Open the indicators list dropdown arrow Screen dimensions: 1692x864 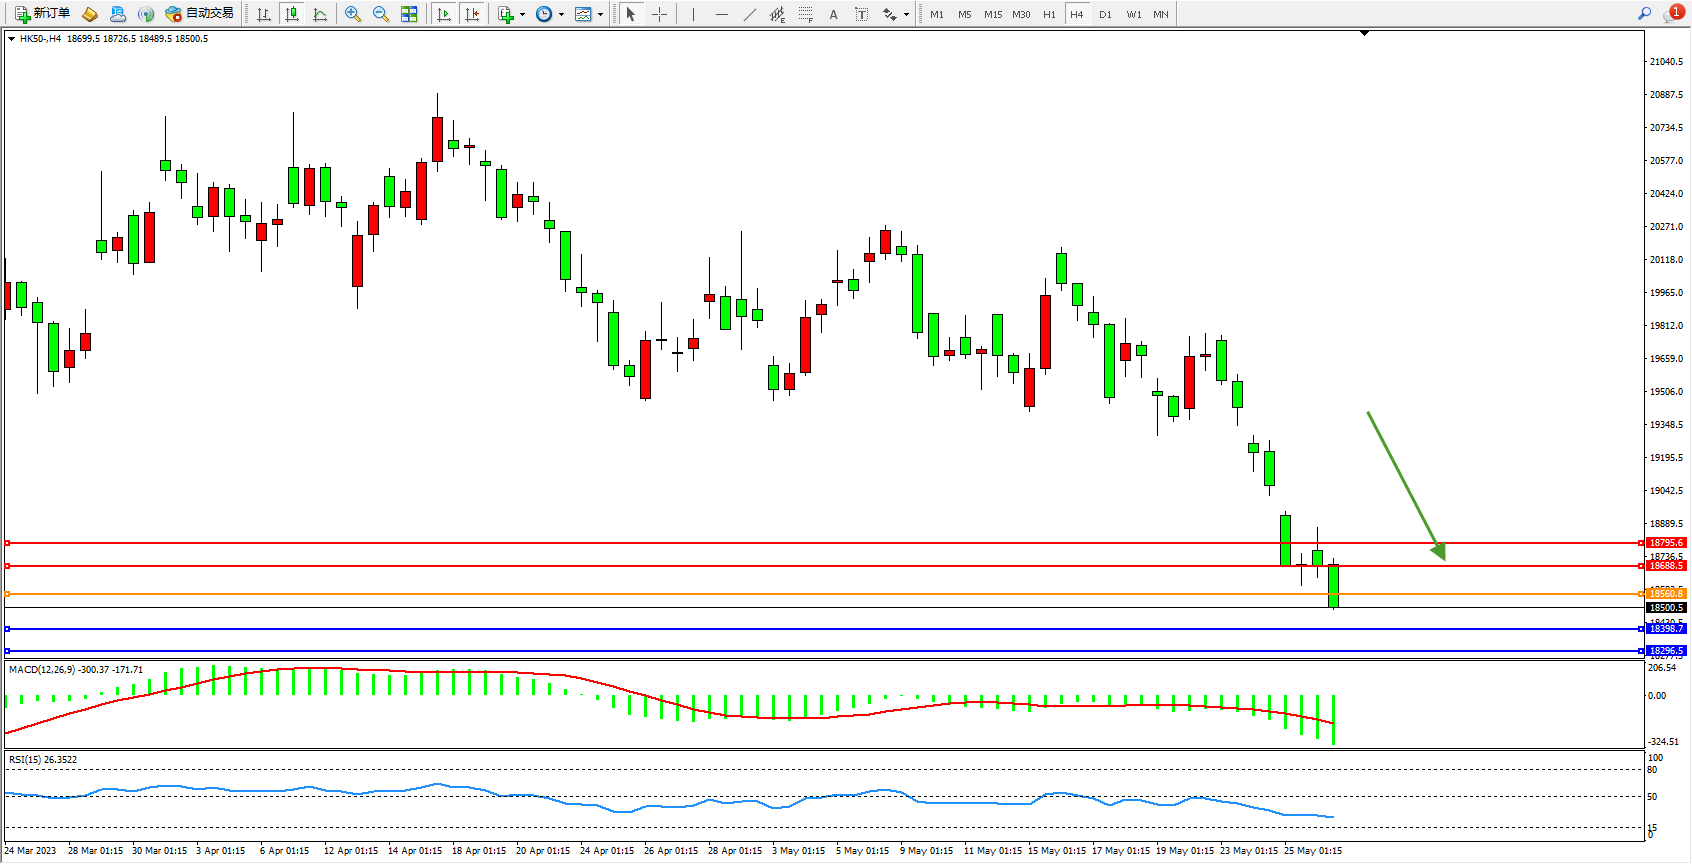point(522,14)
